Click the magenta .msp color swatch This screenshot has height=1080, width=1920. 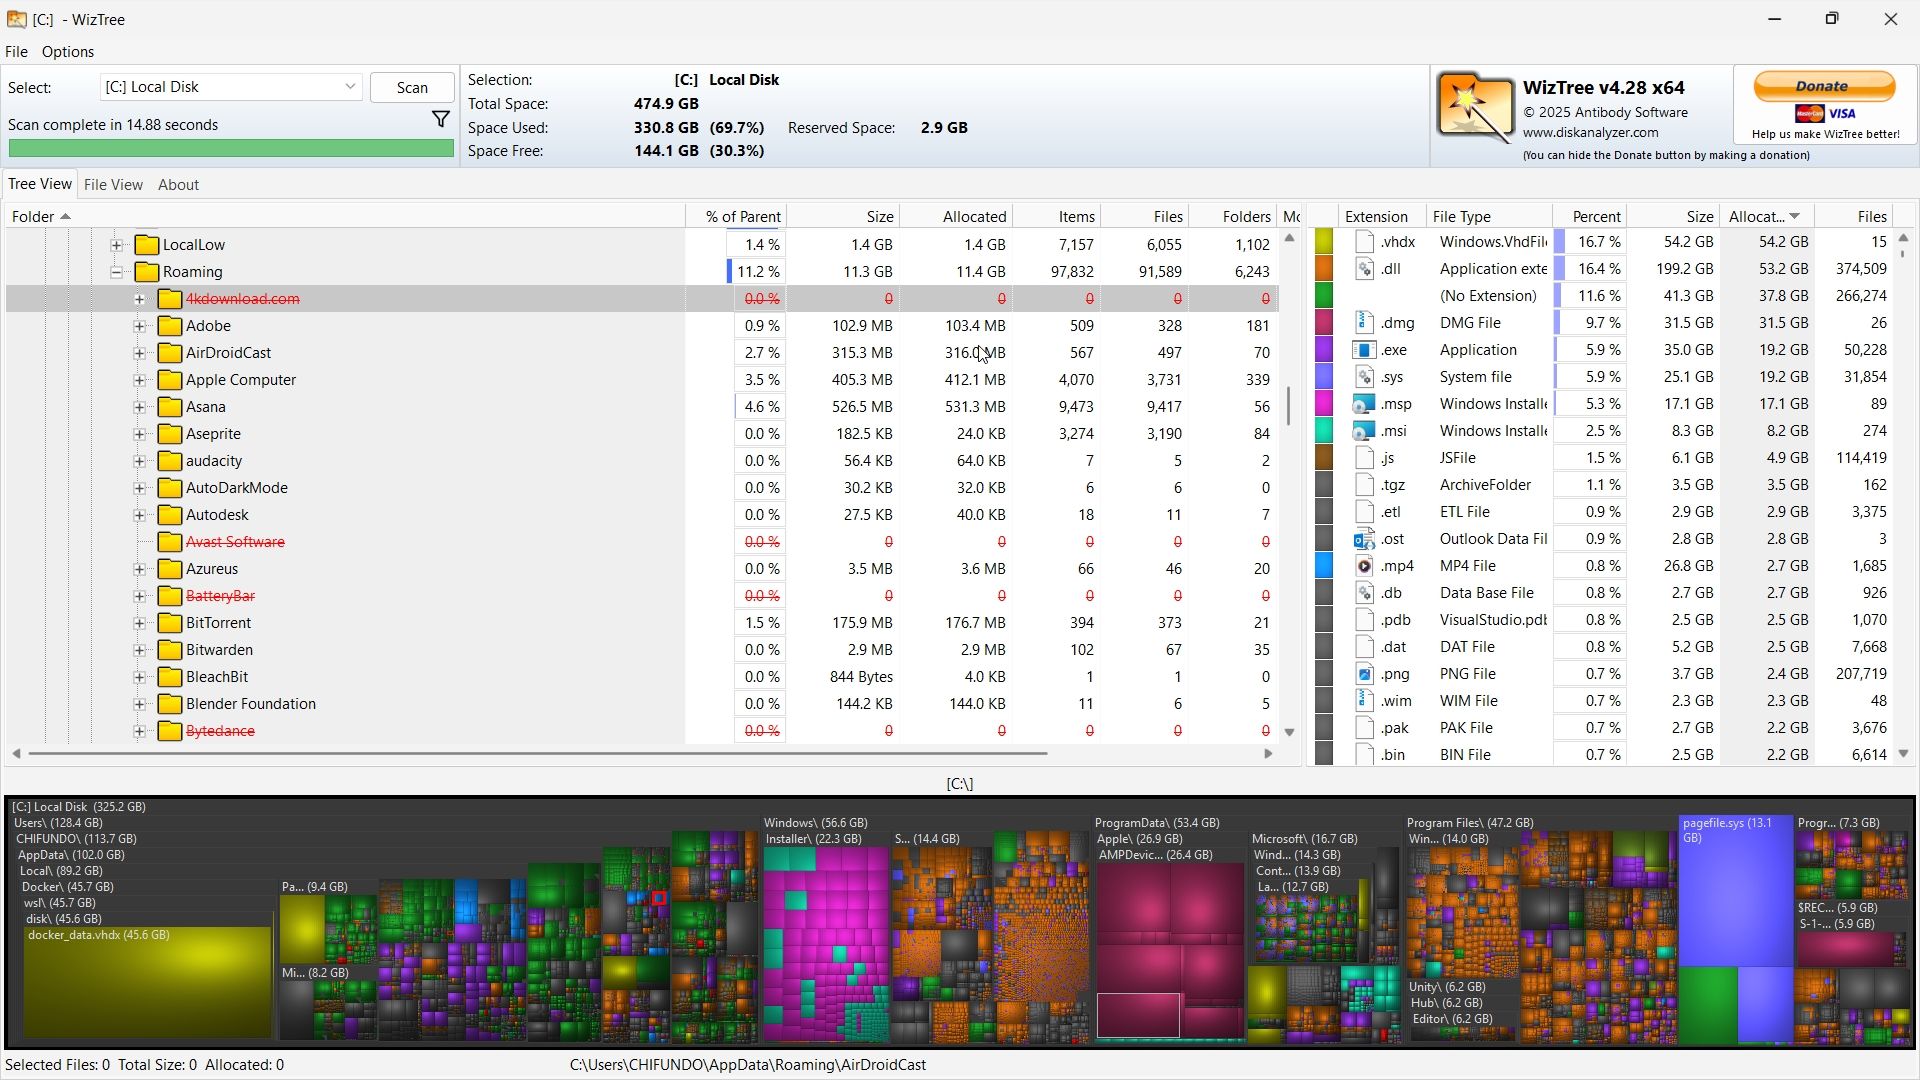coord(1324,404)
